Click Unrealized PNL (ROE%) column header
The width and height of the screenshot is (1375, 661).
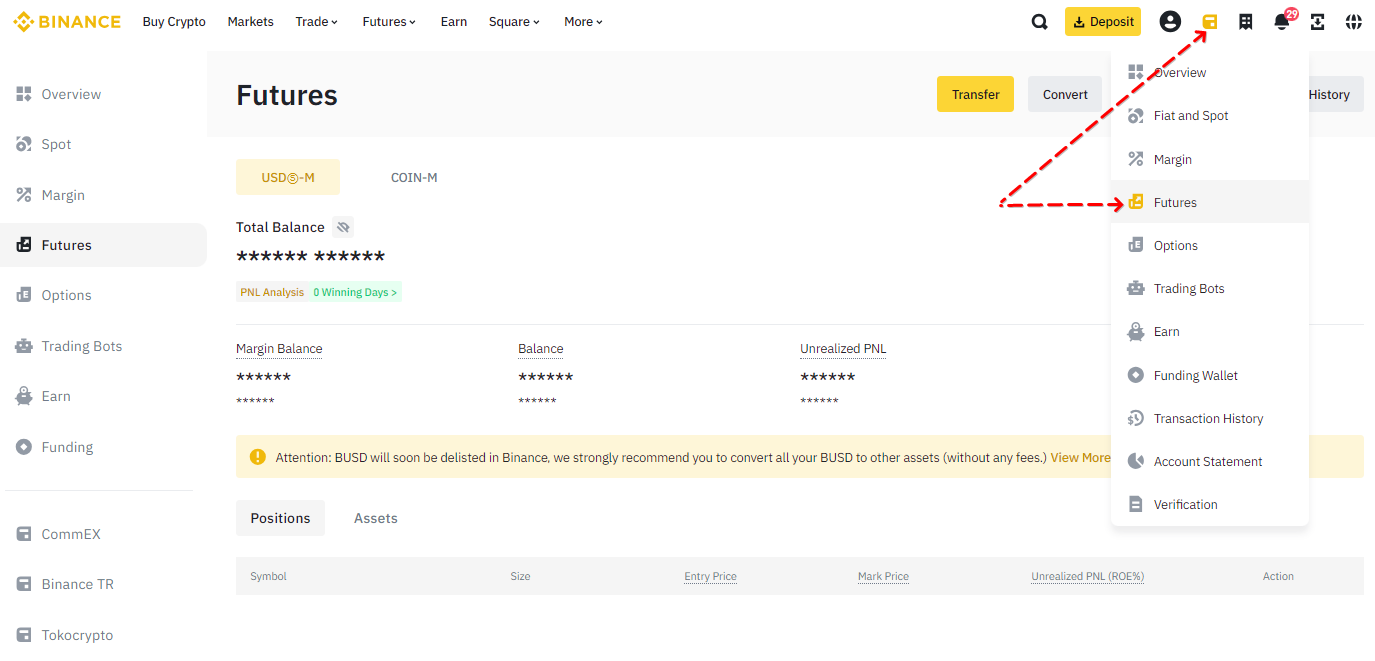(x=1088, y=576)
